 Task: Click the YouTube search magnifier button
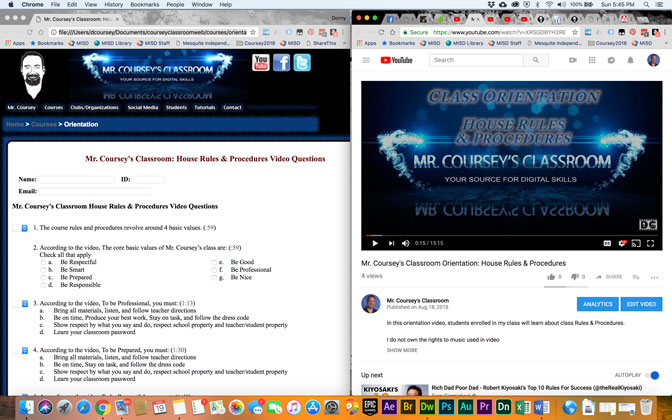click(x=537, y=60)
